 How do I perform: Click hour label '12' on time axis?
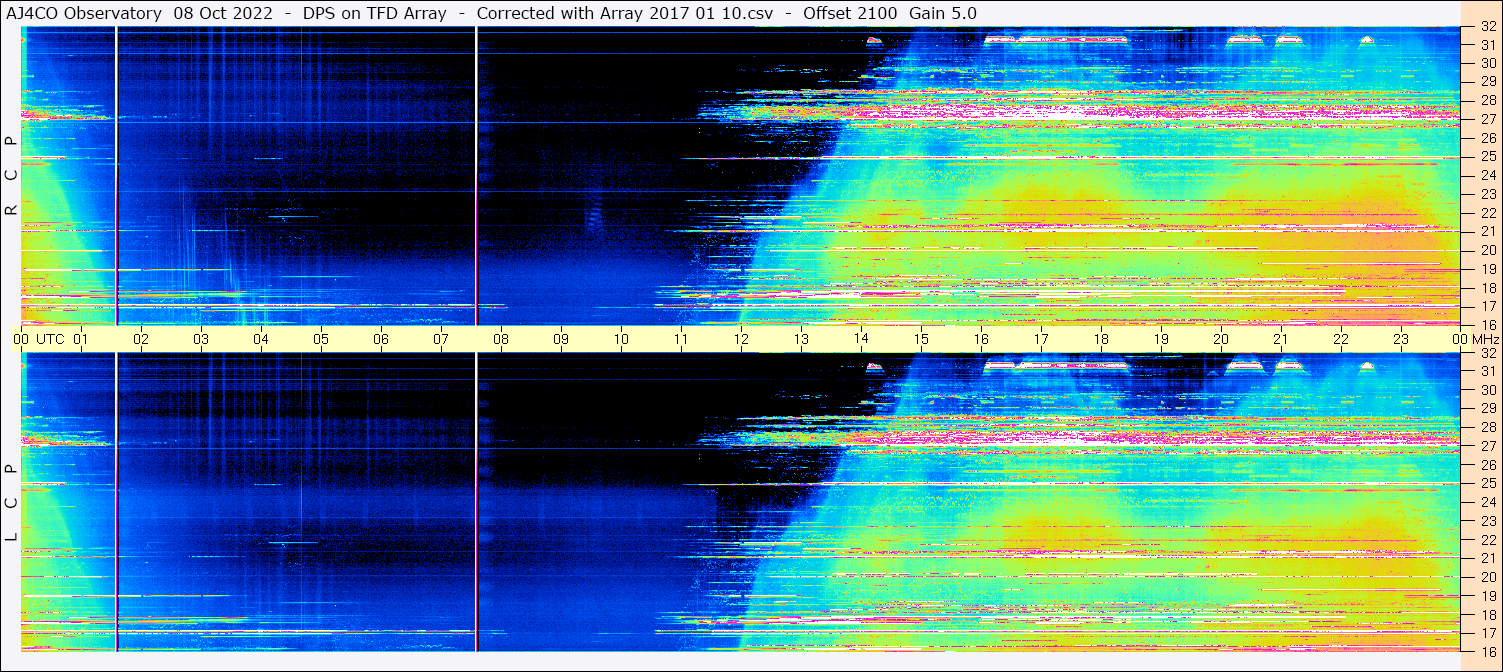(741, 339)
